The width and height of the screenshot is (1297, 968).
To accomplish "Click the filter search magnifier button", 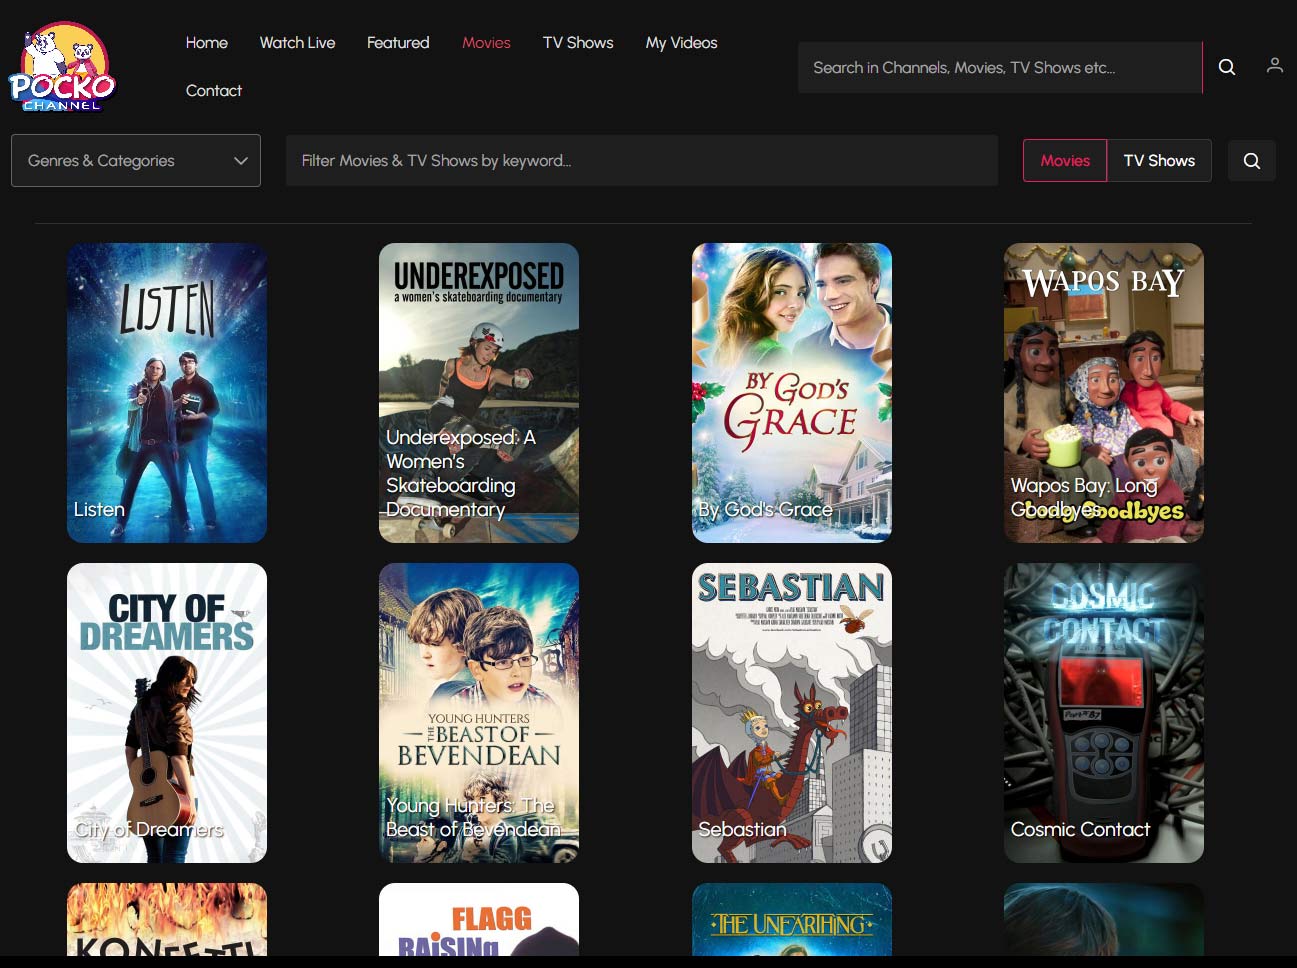I will [x=1251, y=161].
